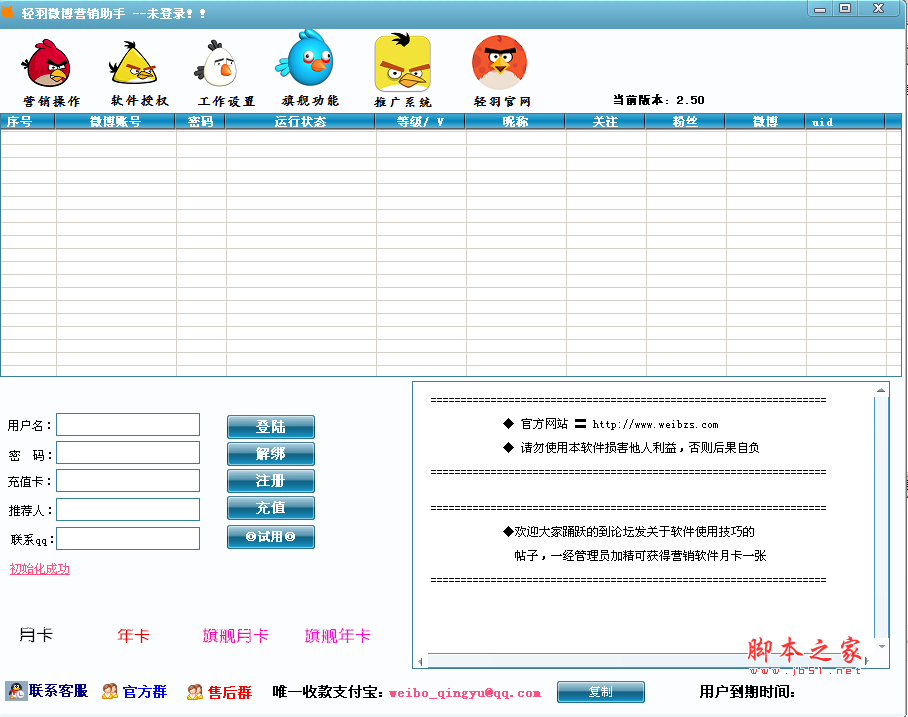Open the 售后群 link
908x717 pixels.
click(230, 692)
